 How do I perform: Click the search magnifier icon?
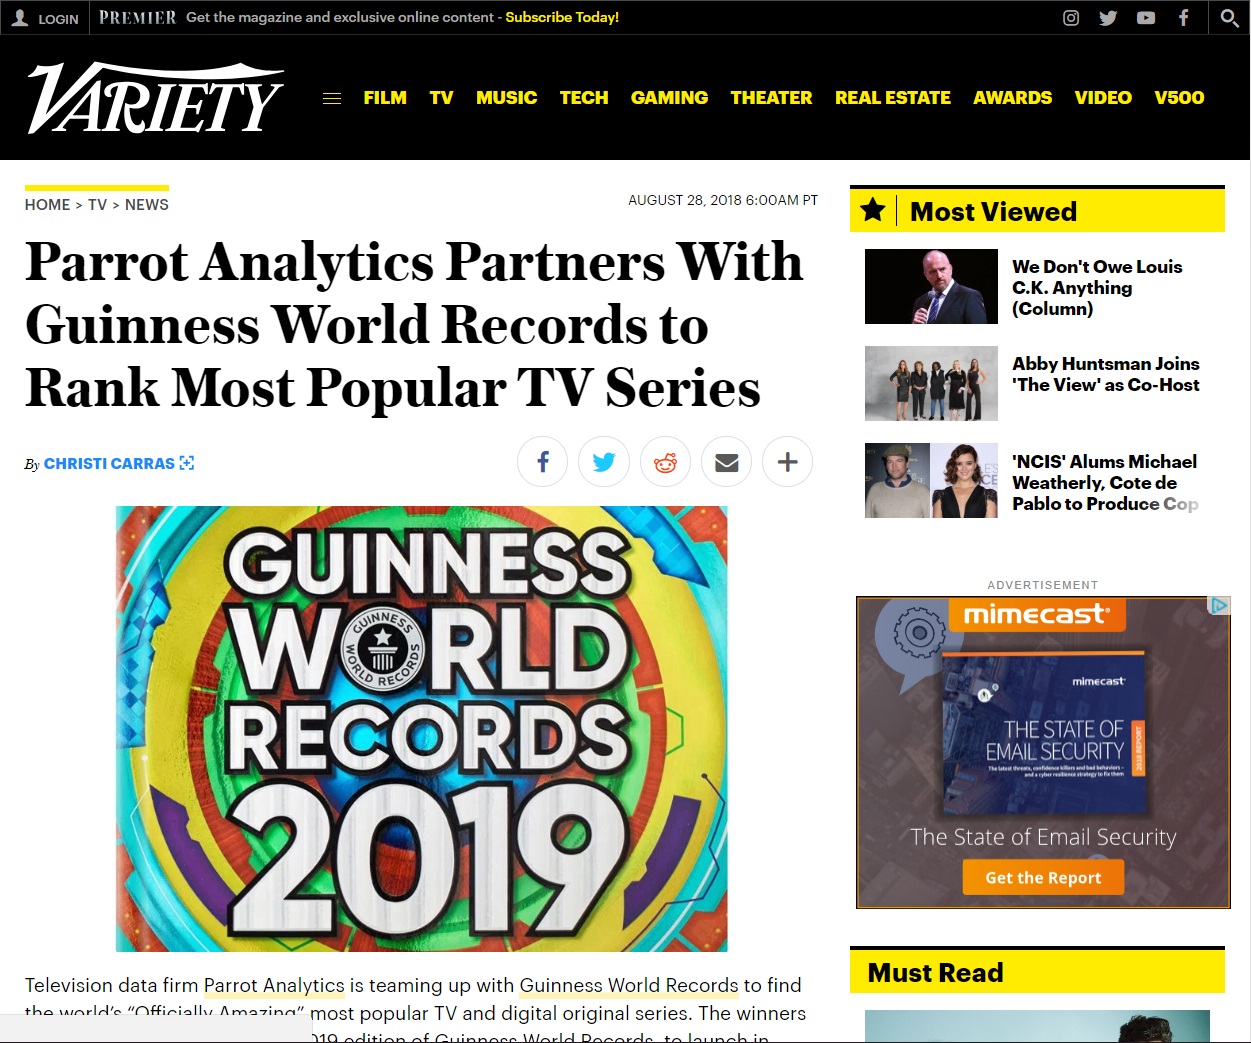coord(1229,17)
